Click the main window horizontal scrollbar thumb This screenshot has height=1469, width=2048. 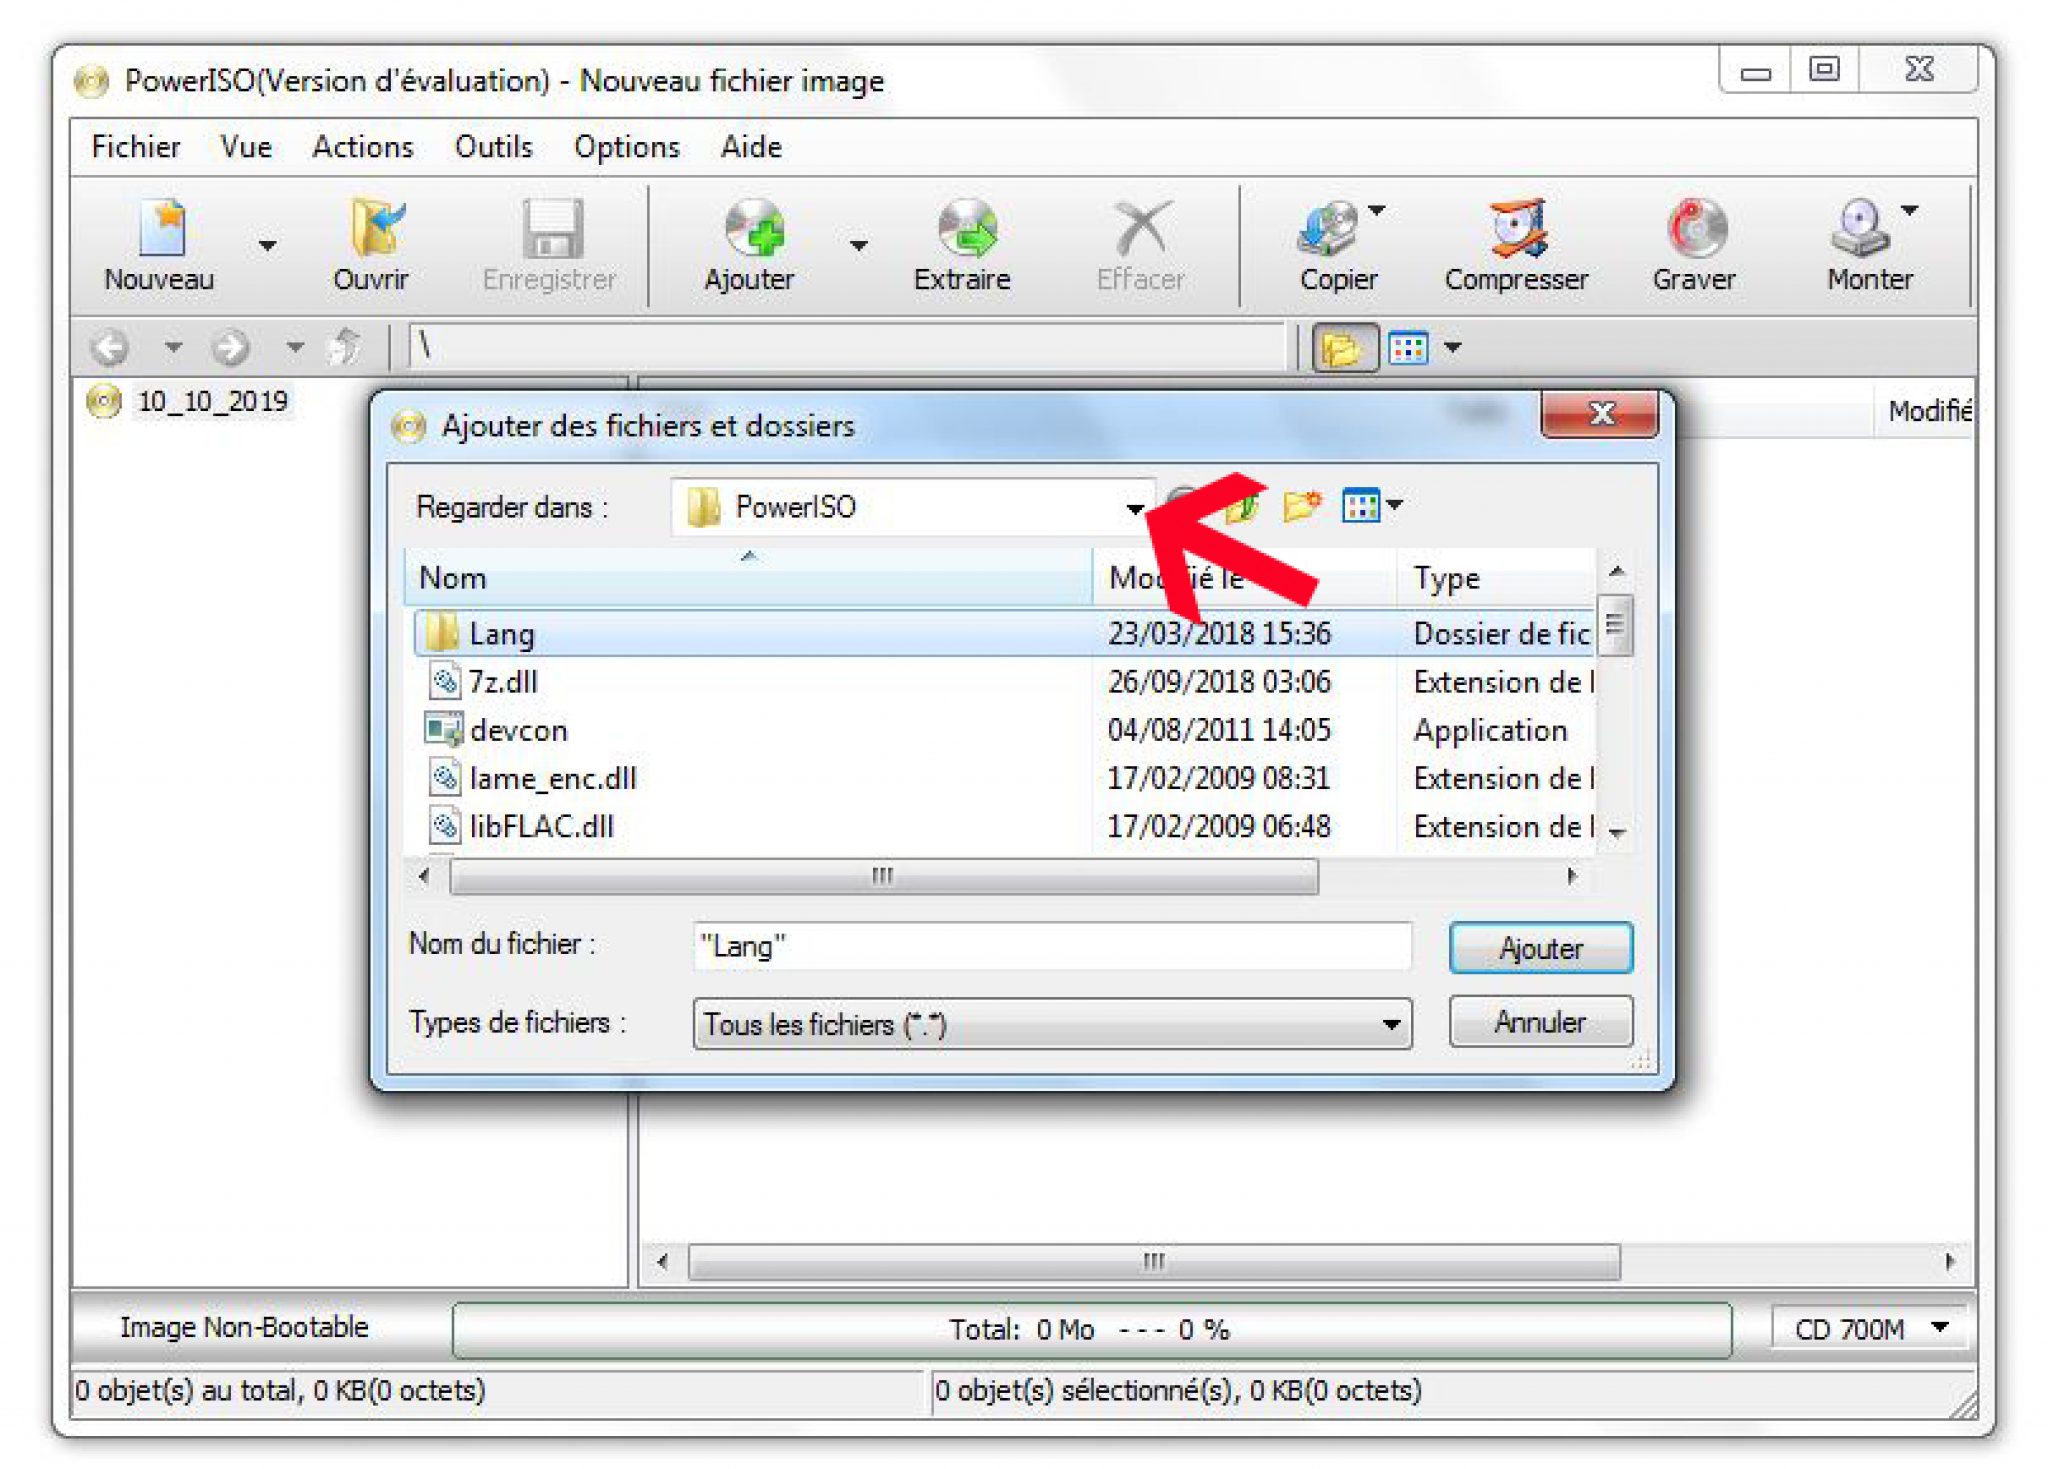click(1154, 1262)
